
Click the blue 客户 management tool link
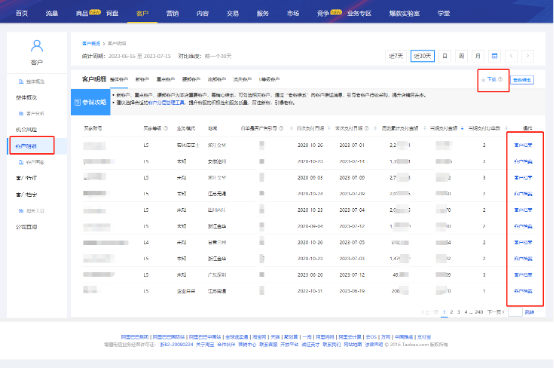[166, 103]
